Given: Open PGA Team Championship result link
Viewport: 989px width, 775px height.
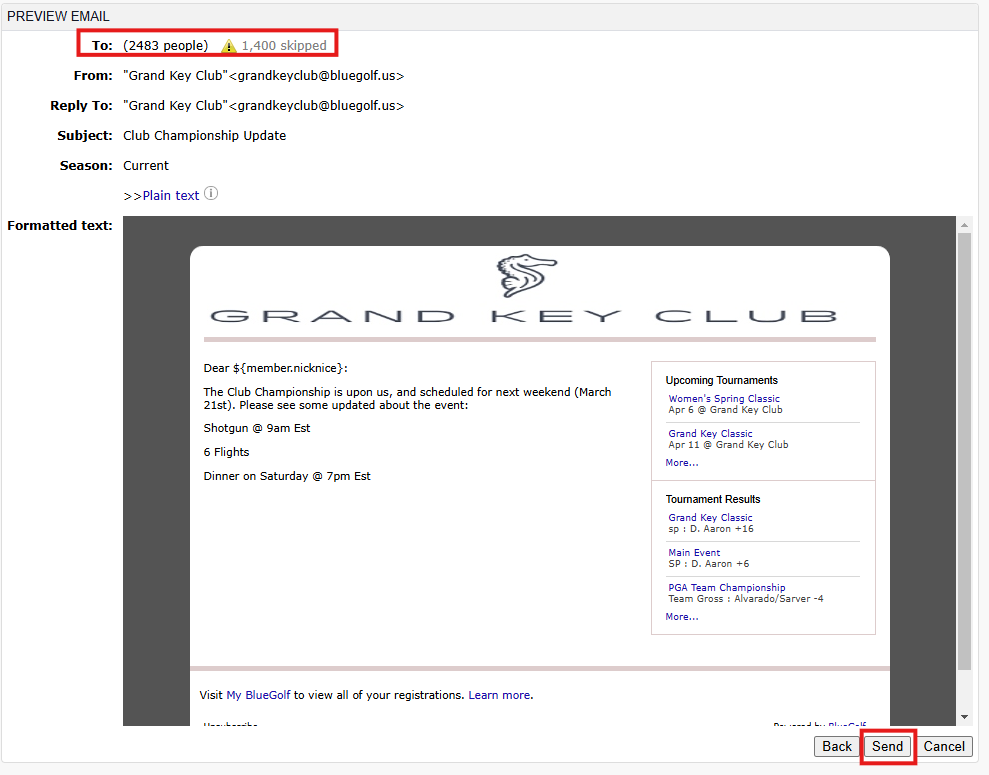Looking at the screenshot, I should [x=727, y=588].
